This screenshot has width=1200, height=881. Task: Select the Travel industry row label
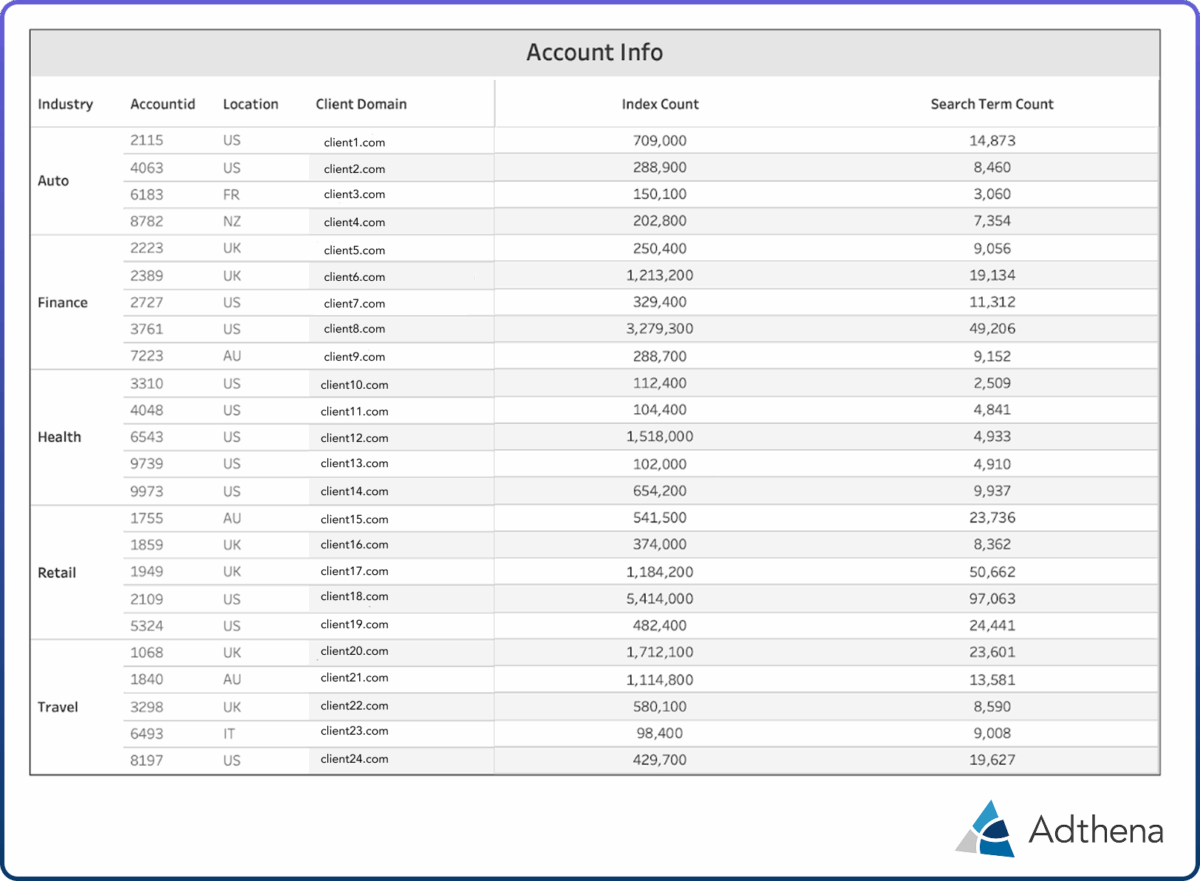(57, 707)
